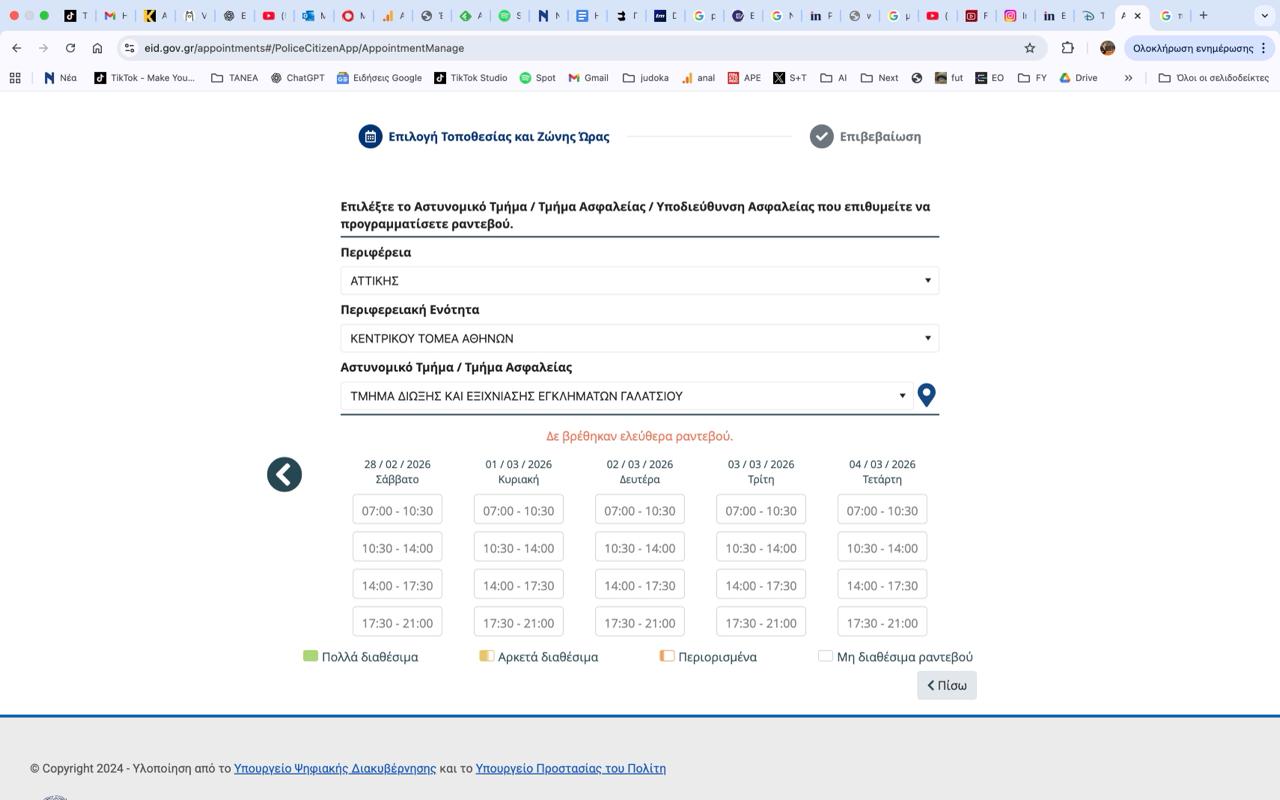Click the calendar step icon
Screen dimensions: 1280x800
[x=370, y=136]
